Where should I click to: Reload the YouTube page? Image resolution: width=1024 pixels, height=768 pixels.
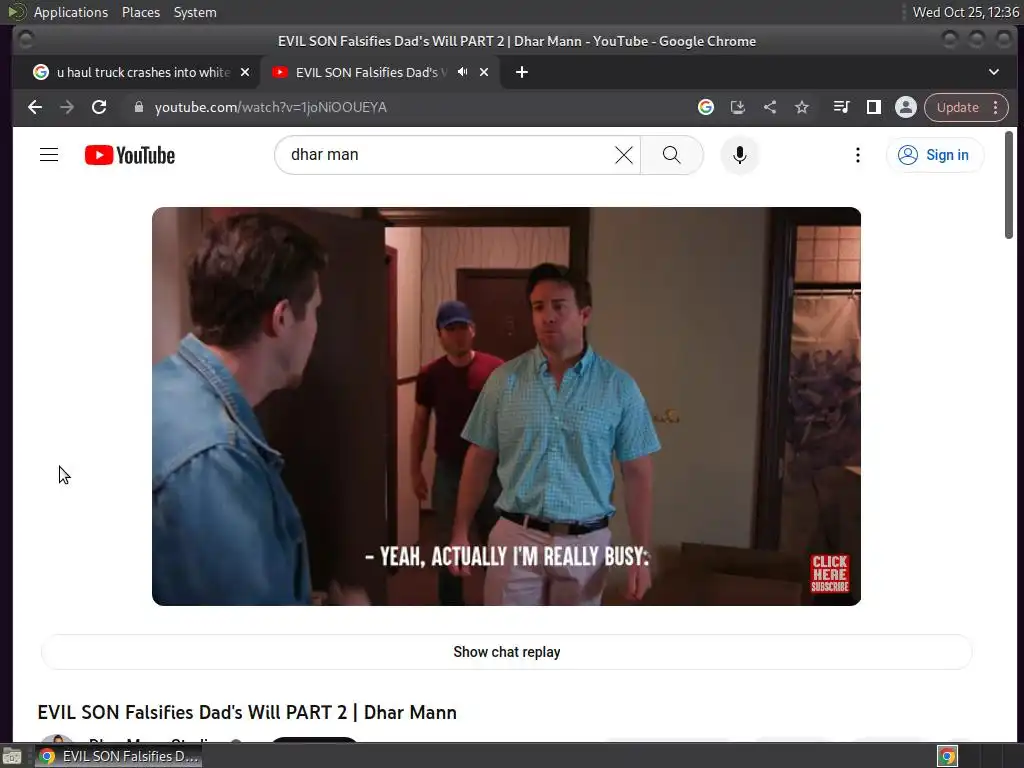(x=99, y=107)
